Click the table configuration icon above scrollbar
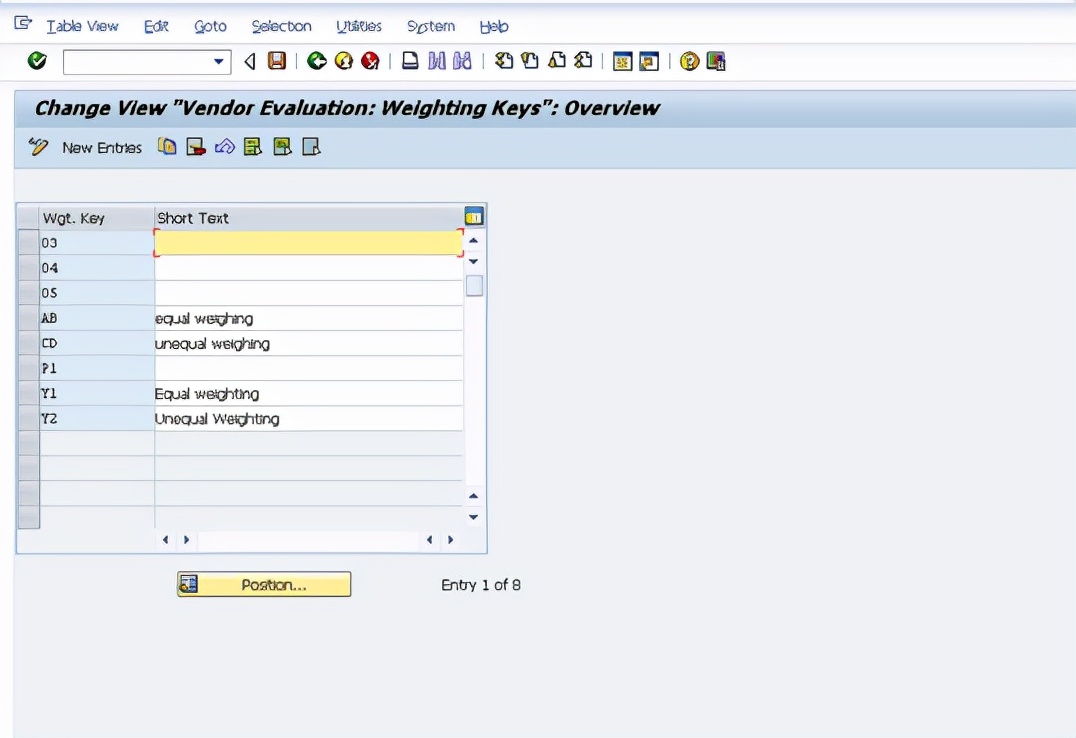Image resolution: width=1076 pixels, height=738 pixels. pyautogui.click(x=473, y=215)
